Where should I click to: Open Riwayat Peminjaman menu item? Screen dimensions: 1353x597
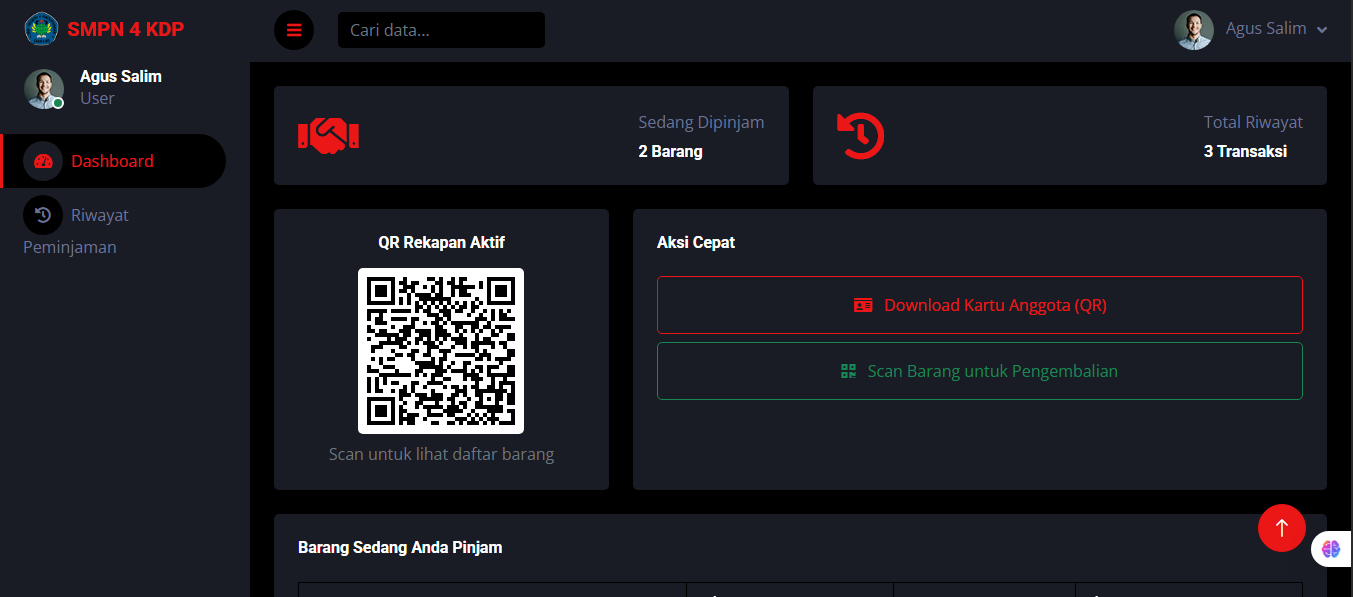pyautogui.click(x=112, y=230)
